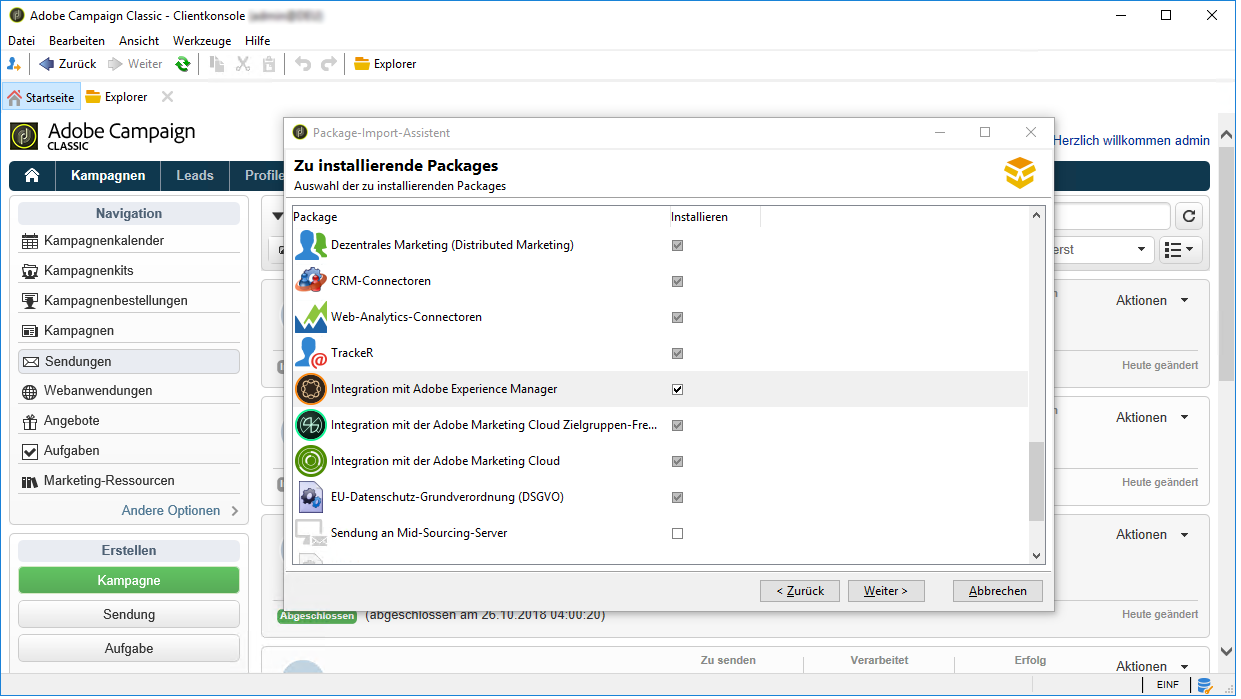Image resolution: width=1241 pixels, height=699 pixels.
Task: Click the Web-Analytics-Connectoren chart icon
Action: [x=311, y=317]
